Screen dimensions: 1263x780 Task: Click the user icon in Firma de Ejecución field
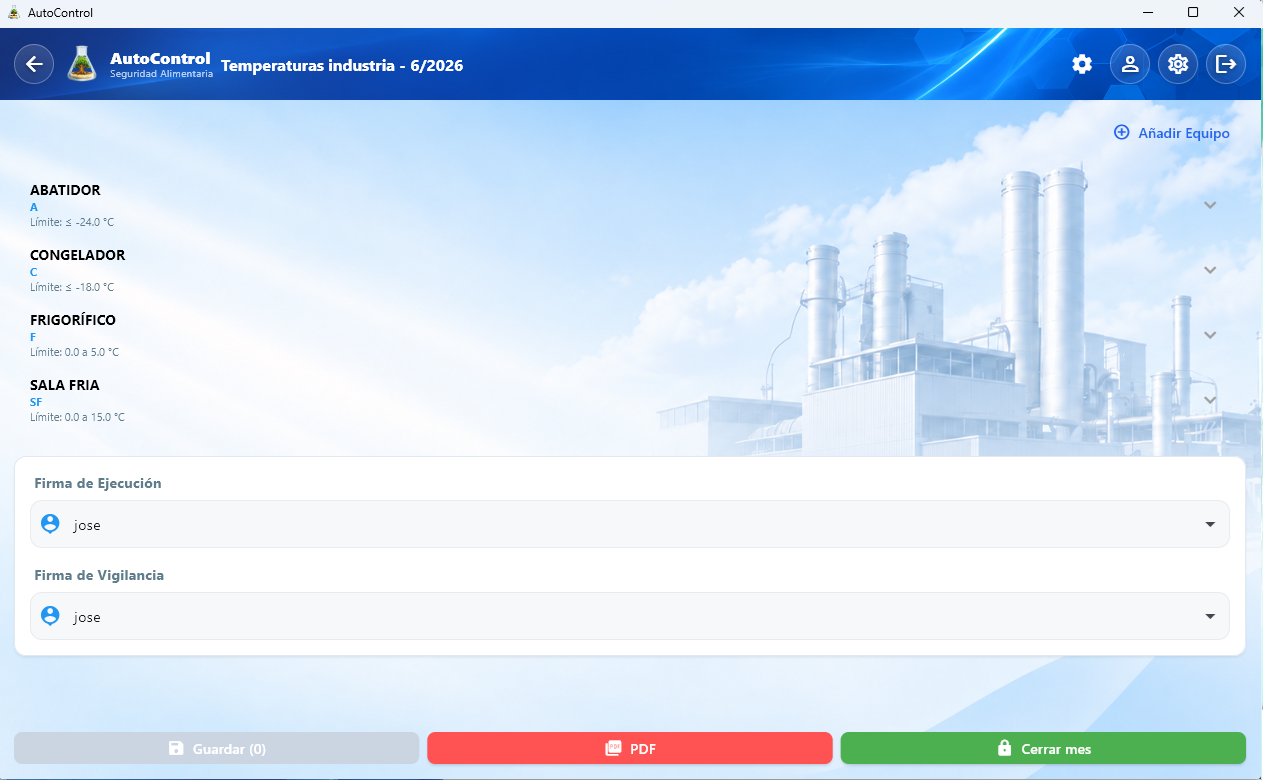point(50,524)
